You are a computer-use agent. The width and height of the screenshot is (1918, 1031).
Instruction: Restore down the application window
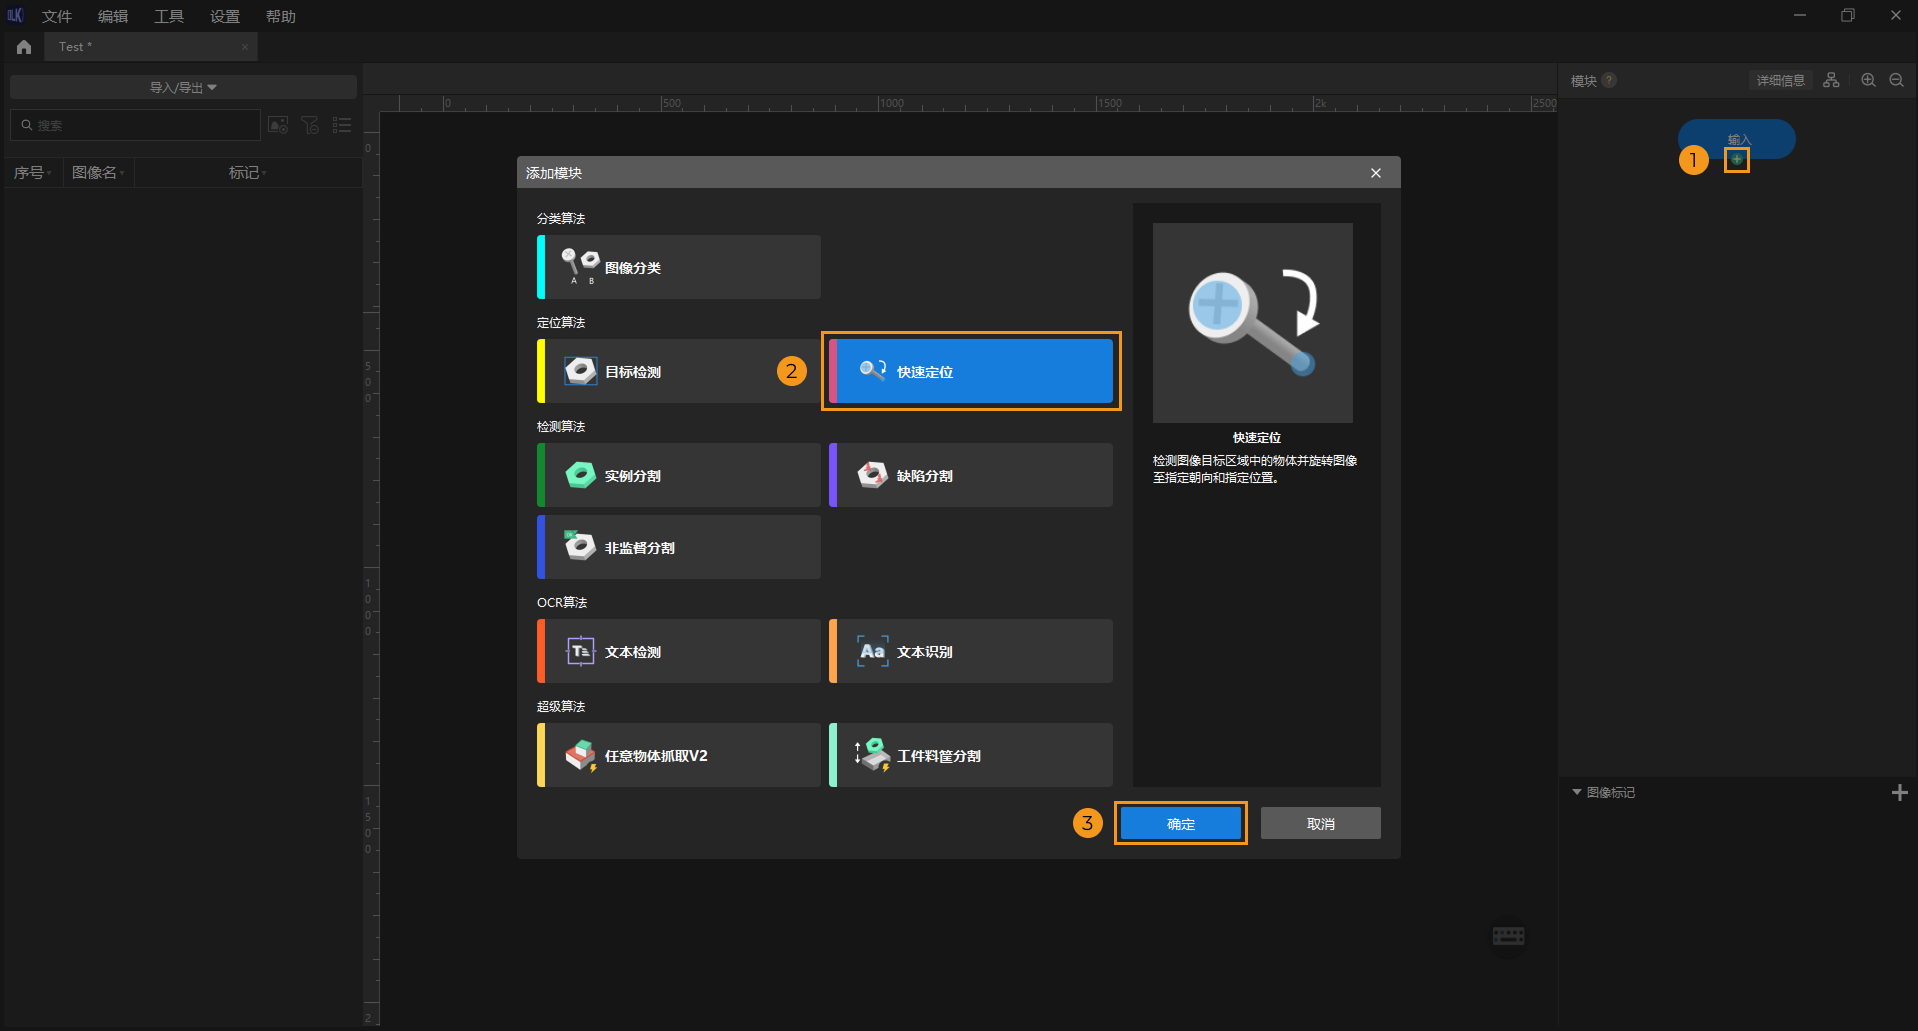(1848, 15)
